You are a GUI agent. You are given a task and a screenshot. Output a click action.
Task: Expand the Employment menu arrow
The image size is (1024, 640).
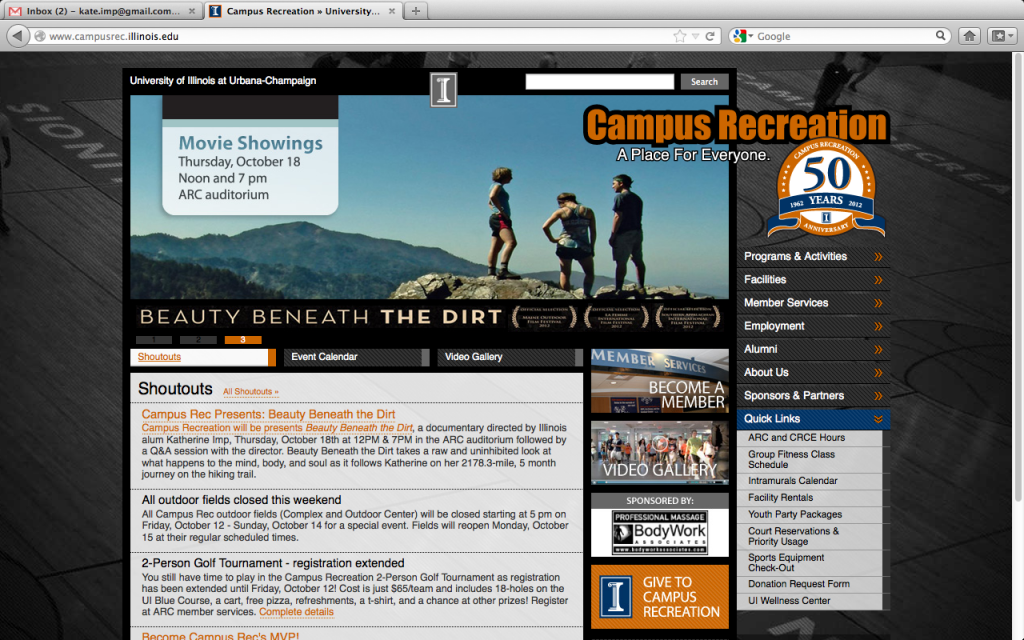[878, 326]
